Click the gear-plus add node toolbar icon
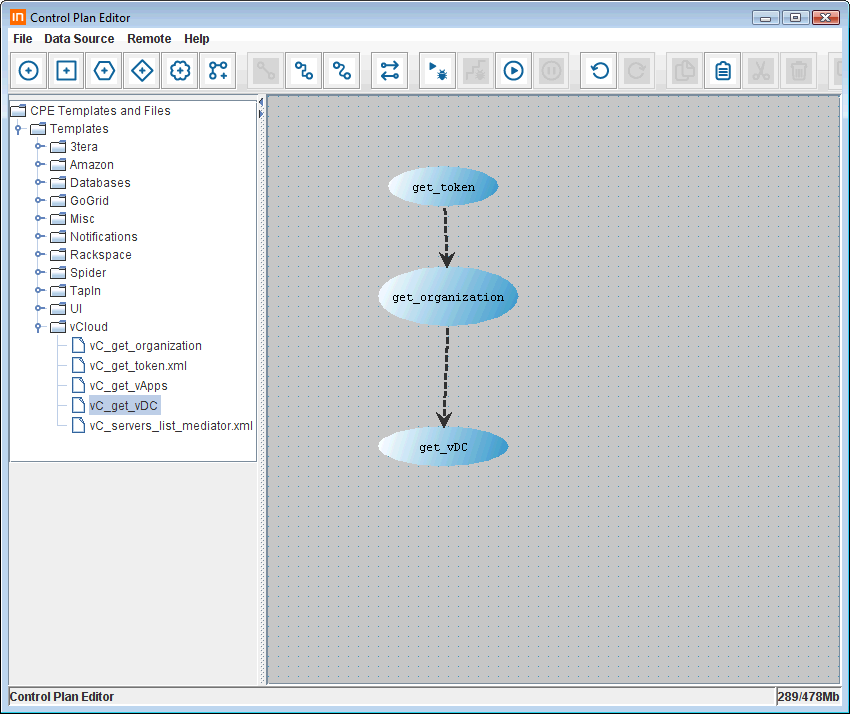The height and width of the screenshot is (714, 850). [x=180, y=71]
